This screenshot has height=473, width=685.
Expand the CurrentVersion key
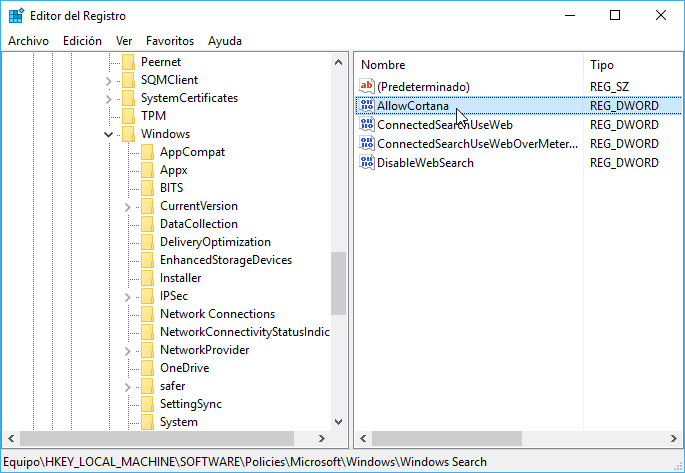coord(128,207)
